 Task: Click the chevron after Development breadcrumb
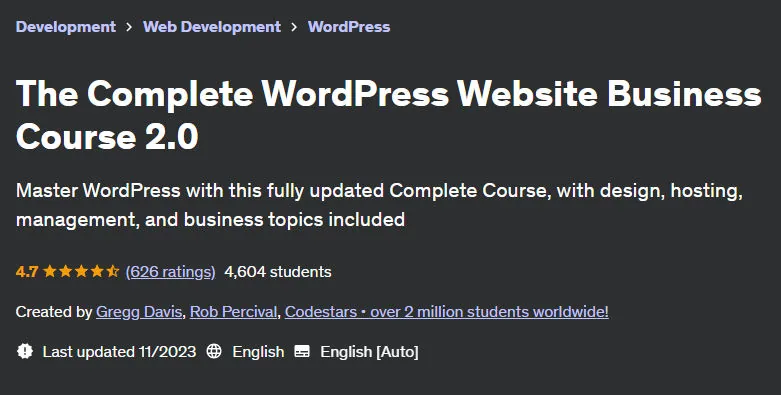coord(130,27)
